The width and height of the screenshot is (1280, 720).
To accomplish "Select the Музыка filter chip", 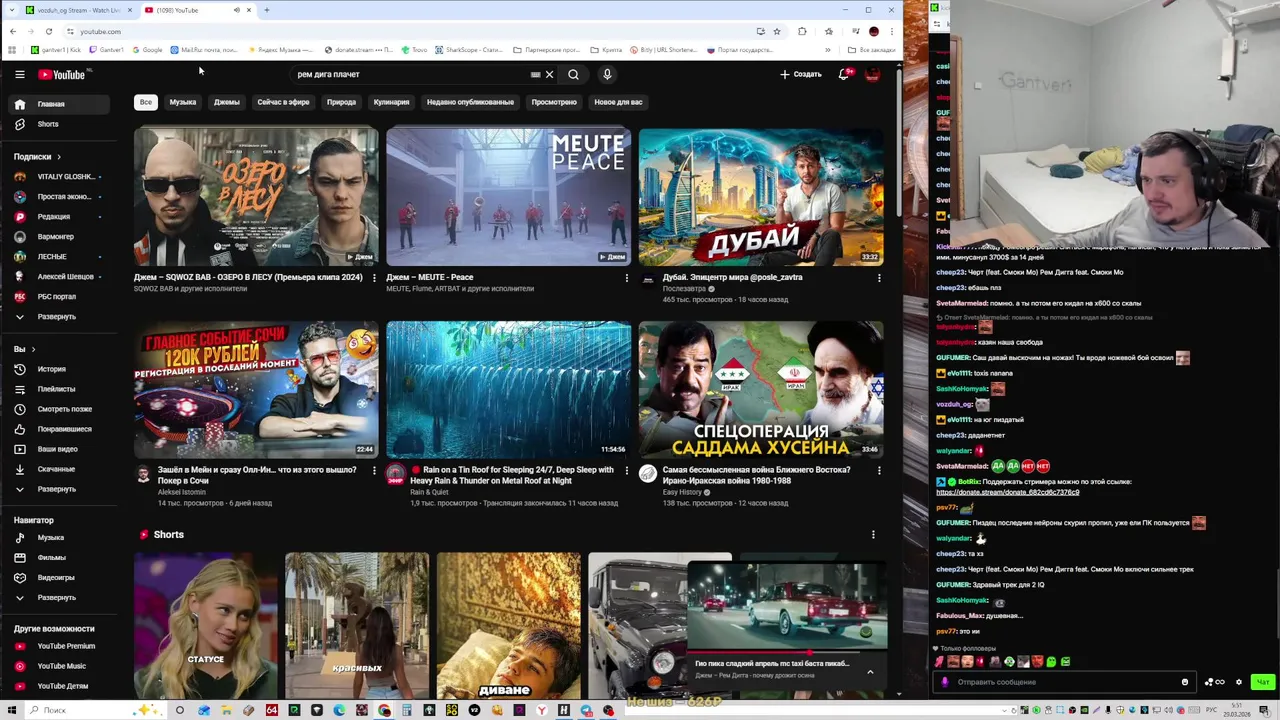I will [x=183, y=102].
